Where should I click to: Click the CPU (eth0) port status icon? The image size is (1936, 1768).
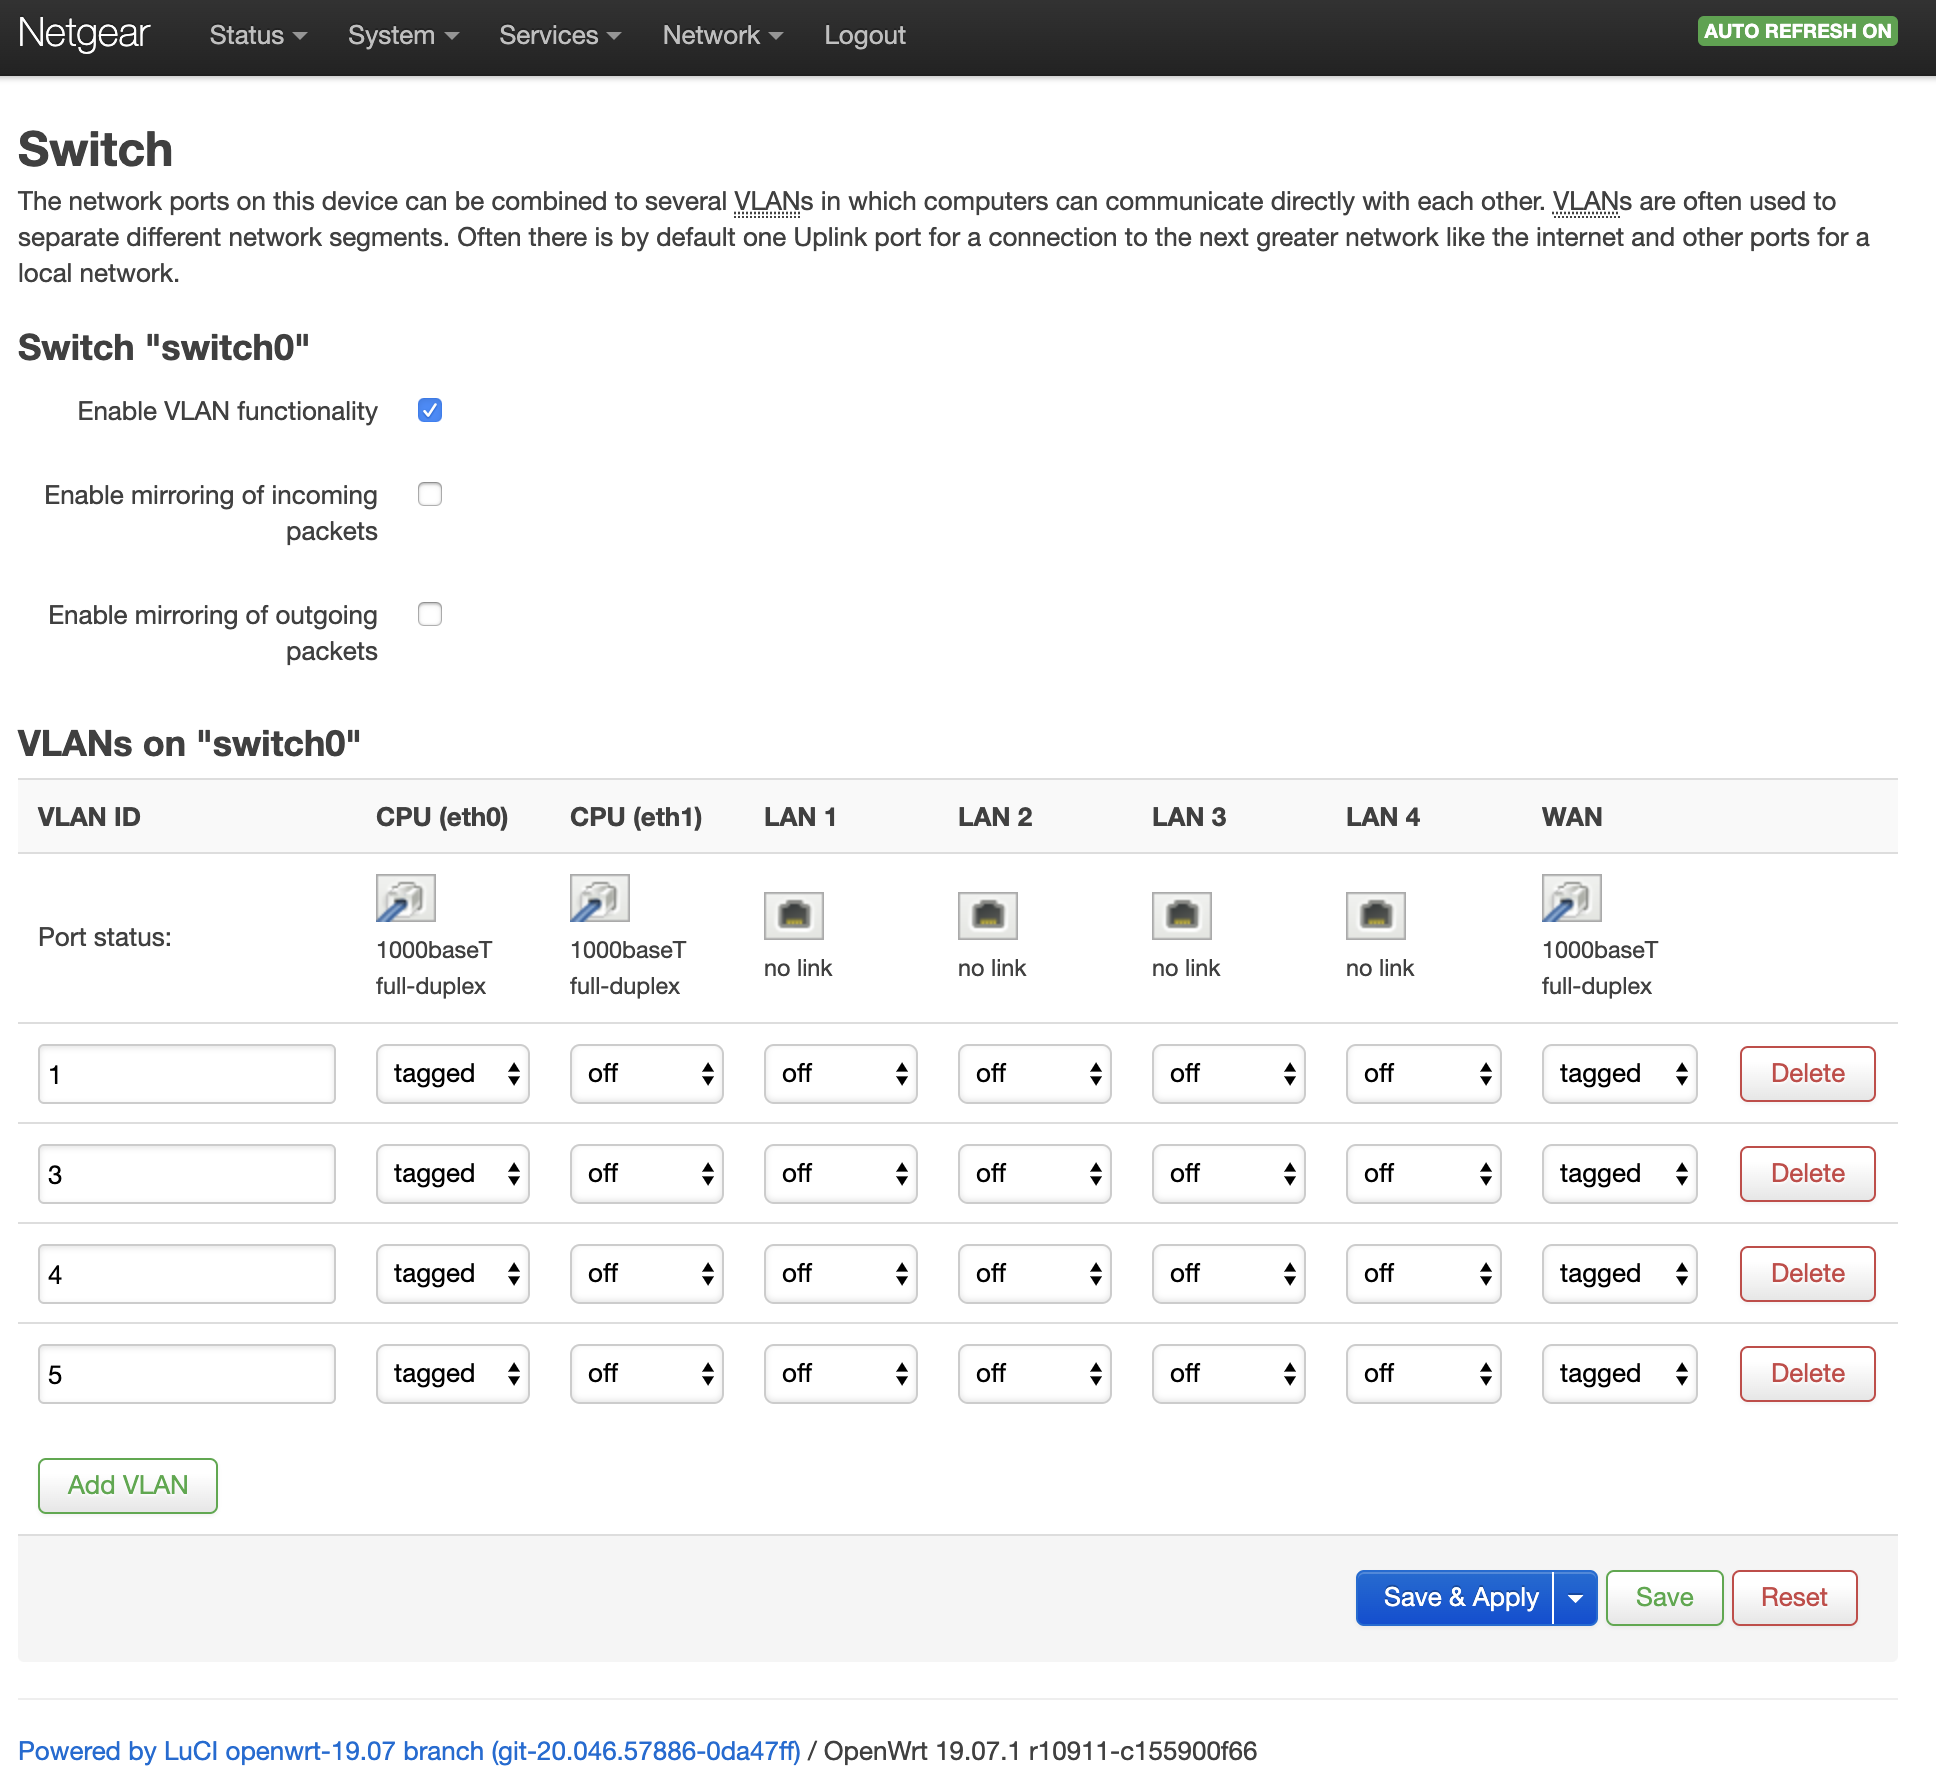[405, 898]
